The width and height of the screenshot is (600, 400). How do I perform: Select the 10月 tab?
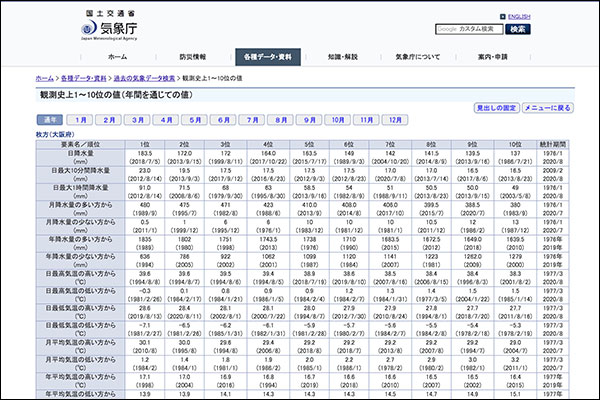click(x=338, y=120)
